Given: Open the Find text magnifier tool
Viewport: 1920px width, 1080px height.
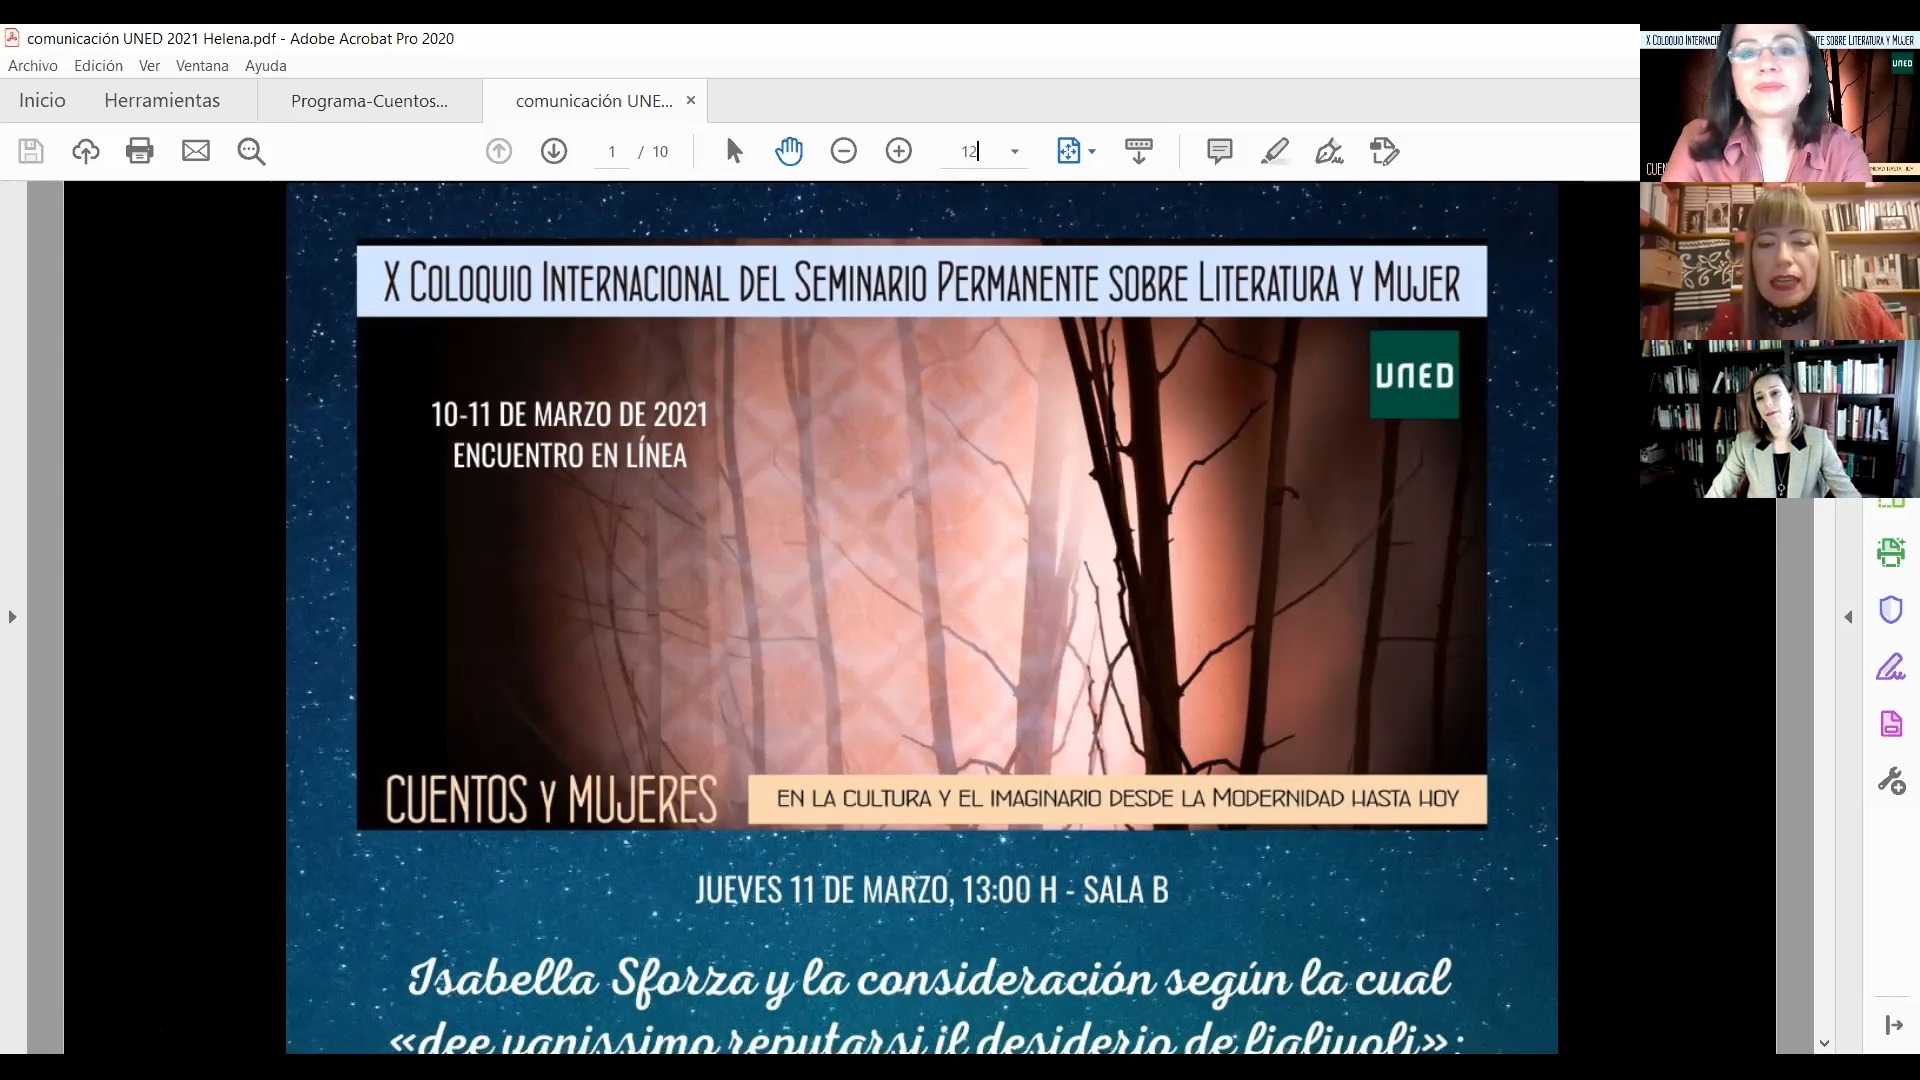Looking at the screenshot, I should [251, 151].
